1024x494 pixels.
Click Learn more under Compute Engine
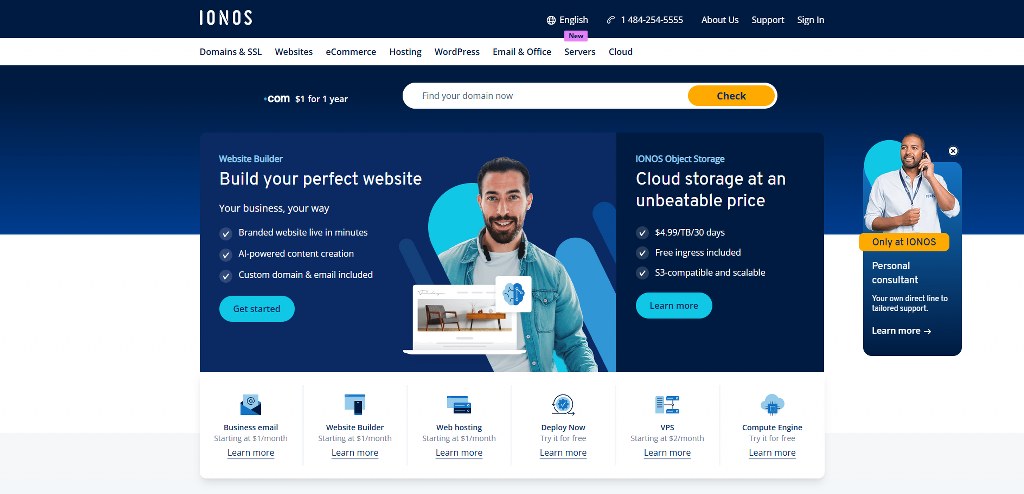pos(772,453)
